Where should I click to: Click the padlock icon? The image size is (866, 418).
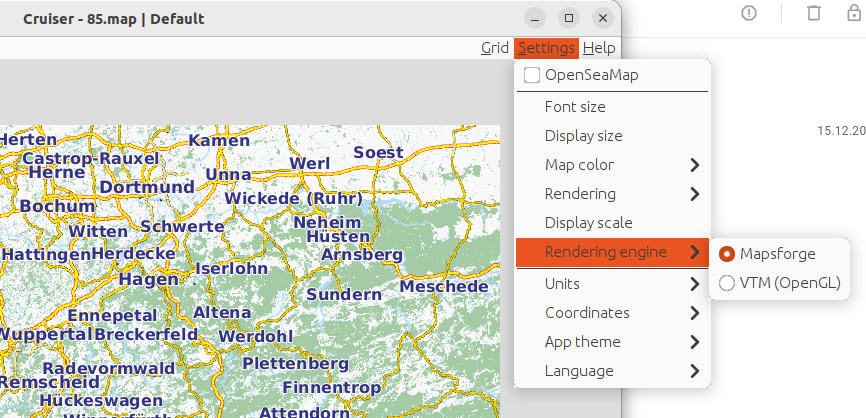(854, 13)
